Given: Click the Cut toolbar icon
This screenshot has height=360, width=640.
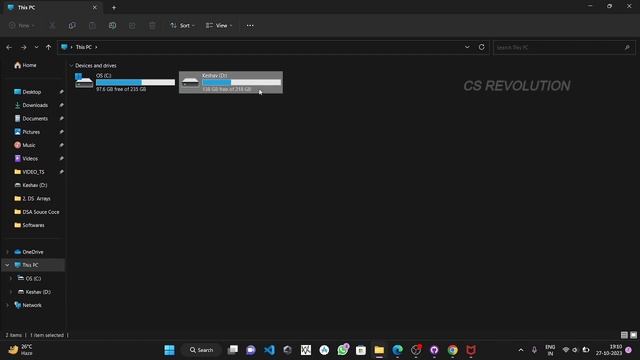Looking at the screenshot, I should [52, 25].
